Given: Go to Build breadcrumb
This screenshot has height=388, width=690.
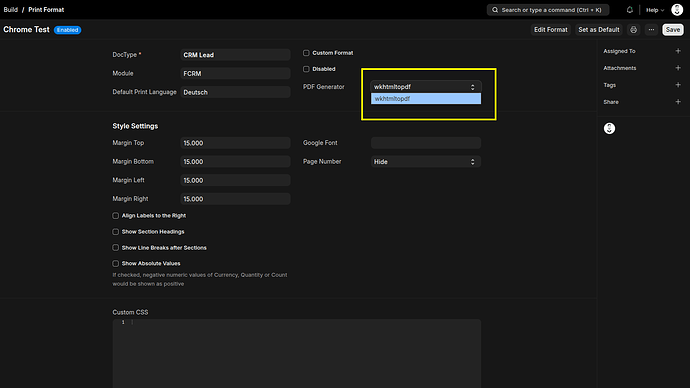Looking at the screenshot, I should click(x=11, y=9).
